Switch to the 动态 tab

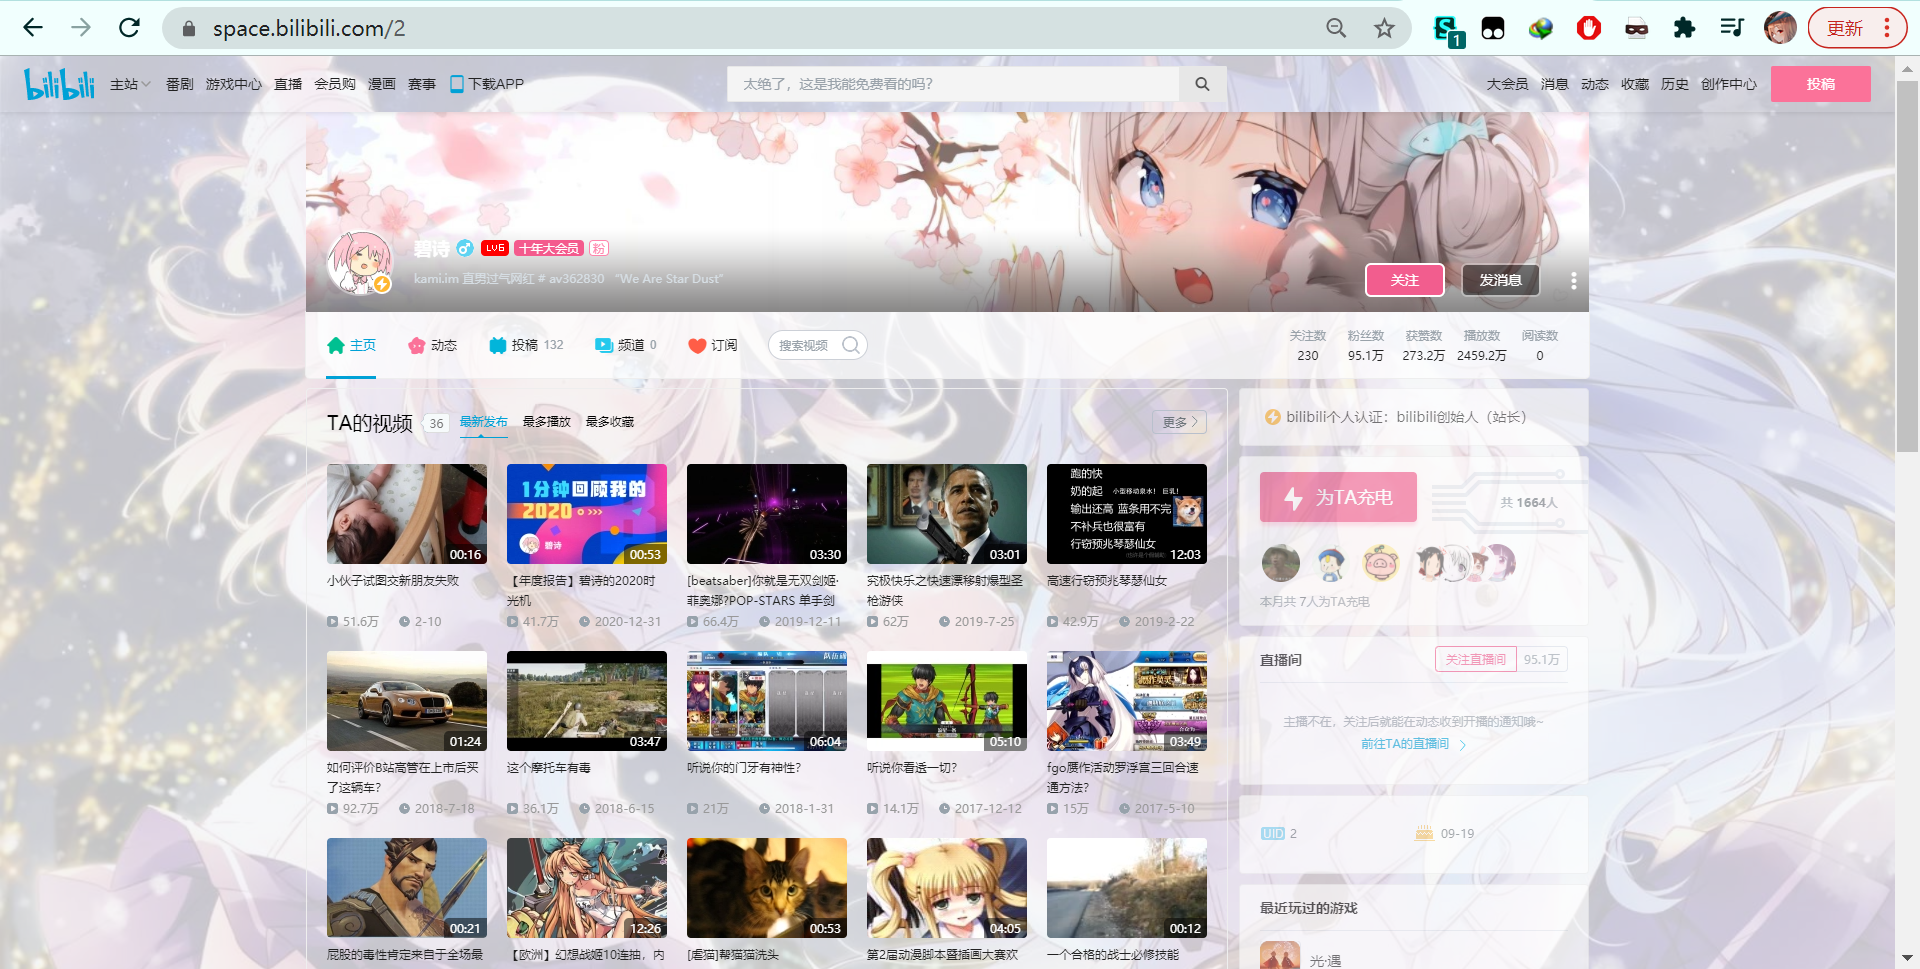click(x=433, y=345)
